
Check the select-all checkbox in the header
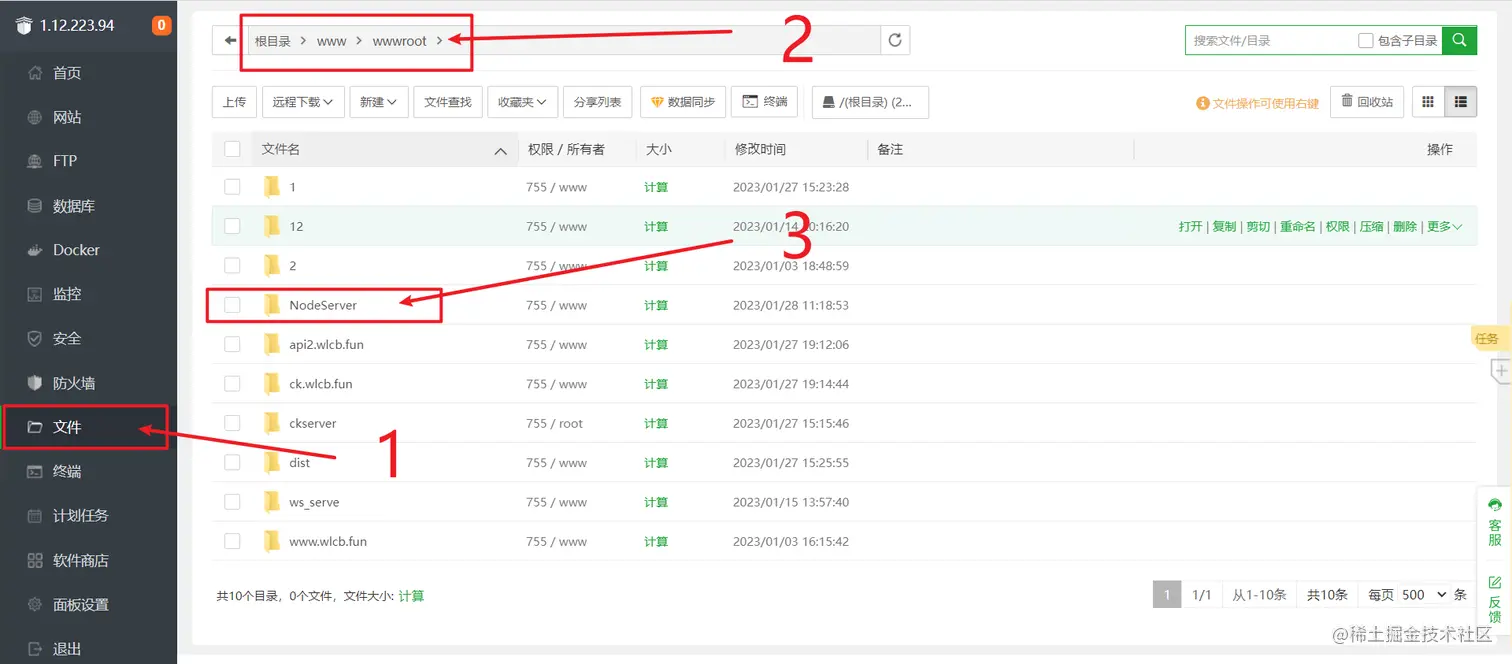pyautogui.click(x=232, y=149)
